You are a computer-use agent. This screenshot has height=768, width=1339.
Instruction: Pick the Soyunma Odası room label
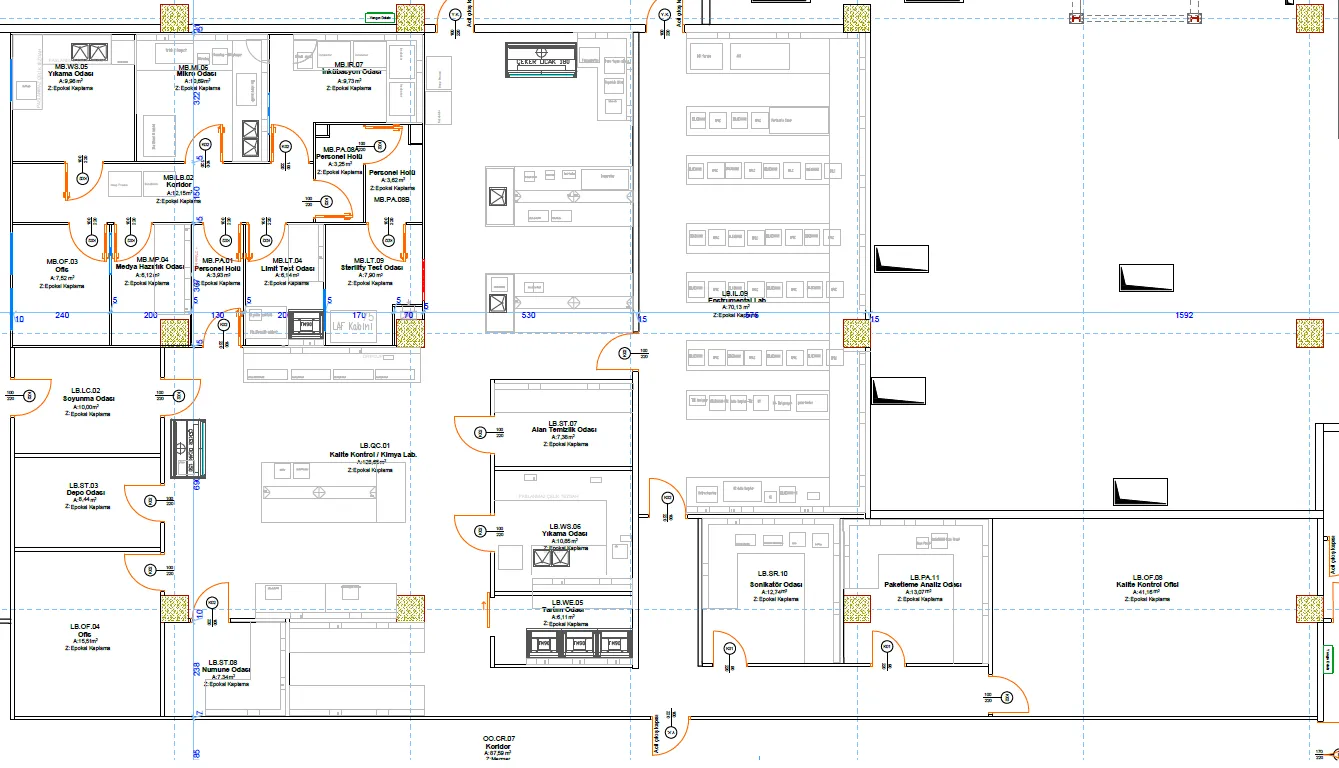[x=88, y=398]
